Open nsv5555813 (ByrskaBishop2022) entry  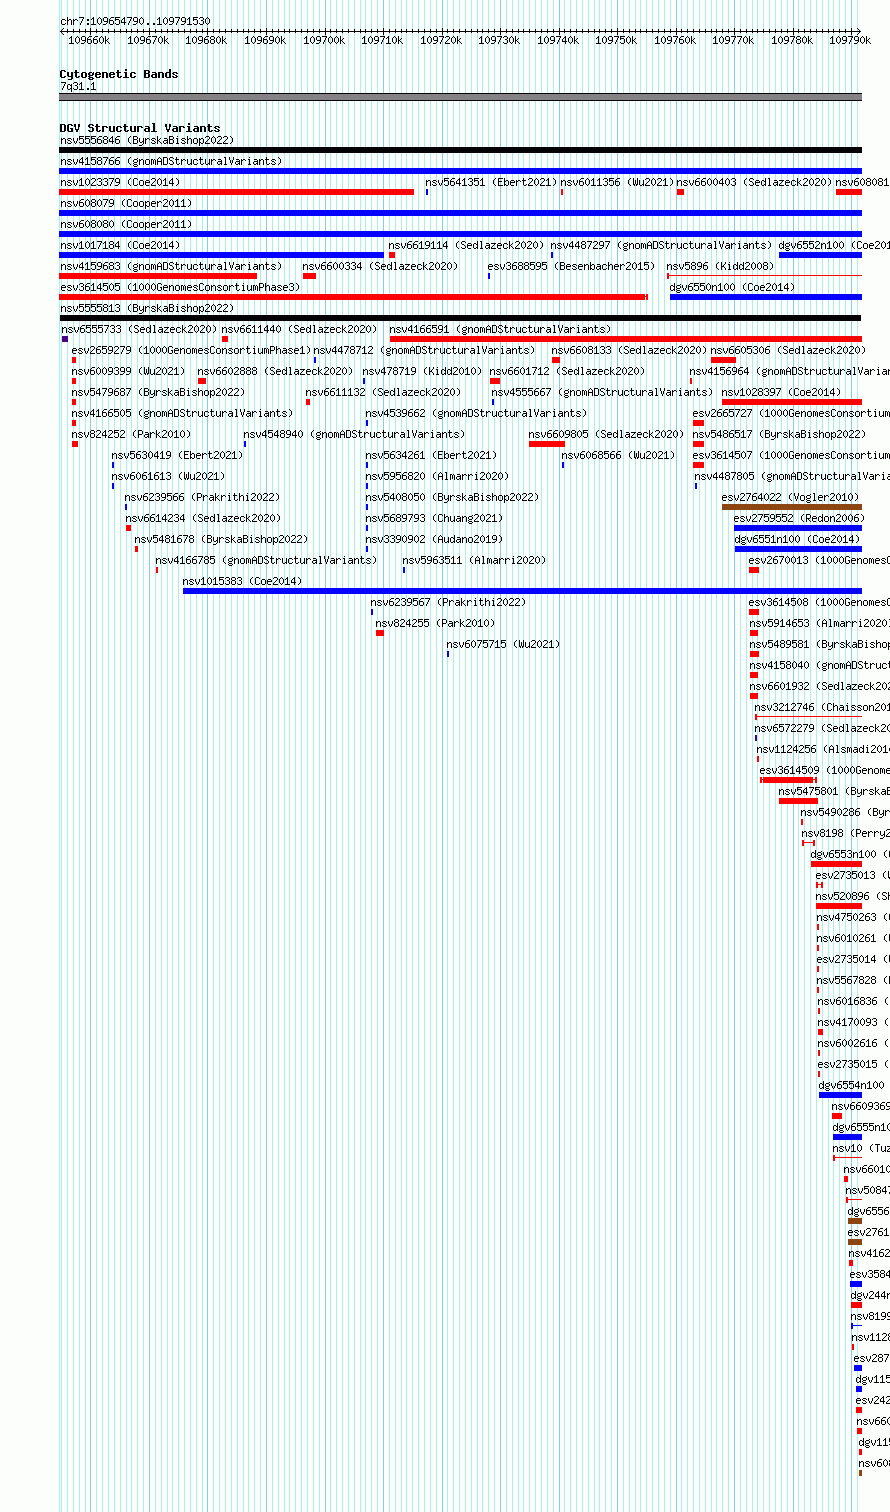pyautogui.click(x=147, y=308)
